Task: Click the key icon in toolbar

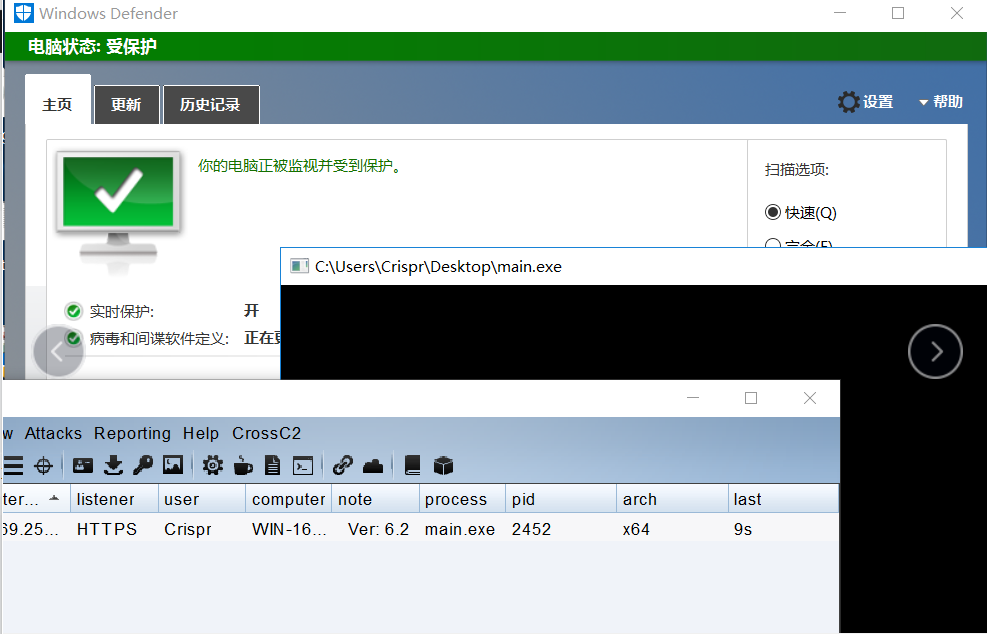Action: pos(143,465)
